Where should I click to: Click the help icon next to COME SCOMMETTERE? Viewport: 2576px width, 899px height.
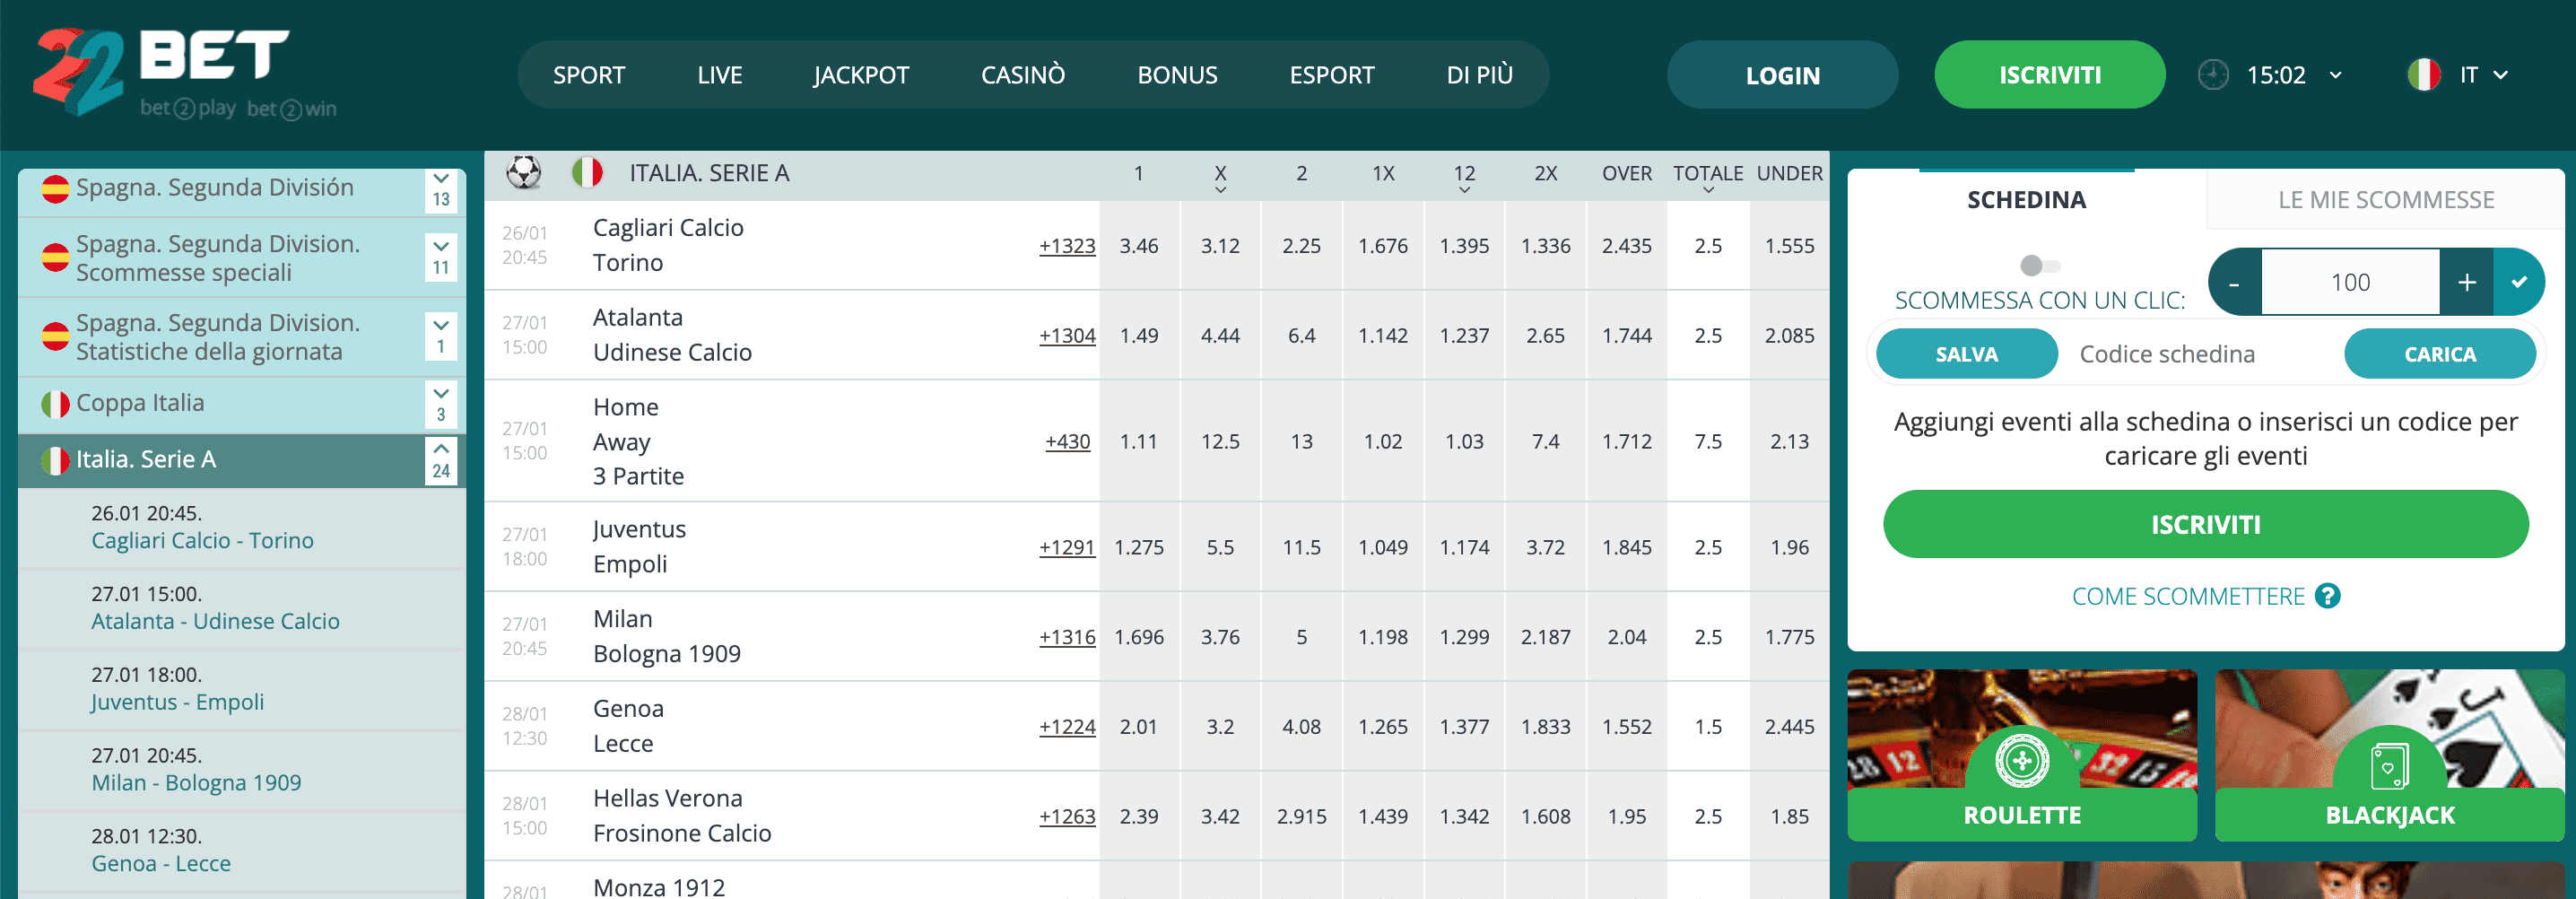[x=2330, y=596]
